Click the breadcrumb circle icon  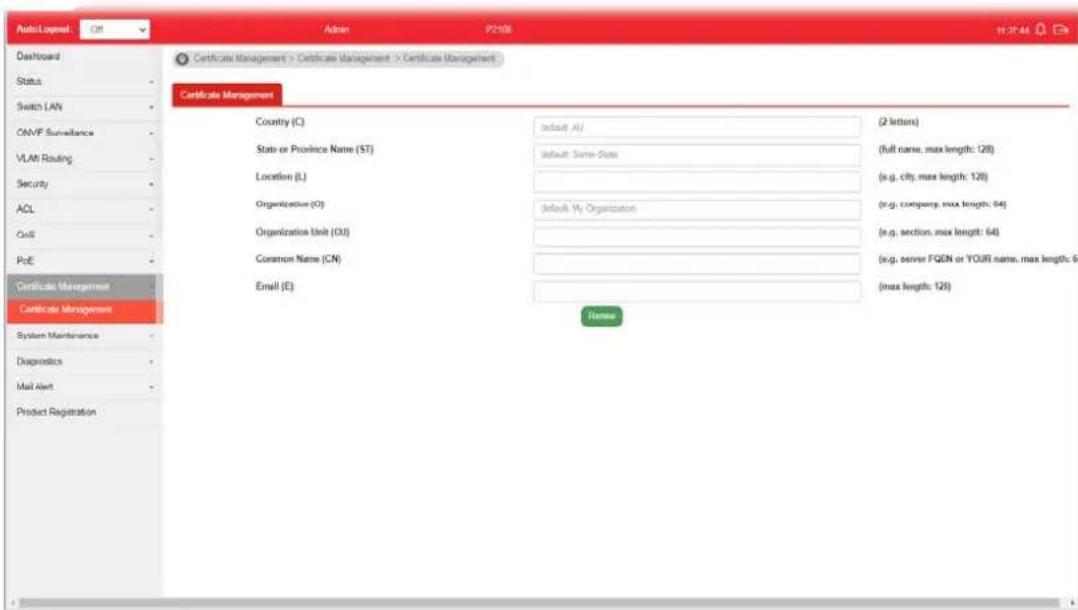[182, 59]
